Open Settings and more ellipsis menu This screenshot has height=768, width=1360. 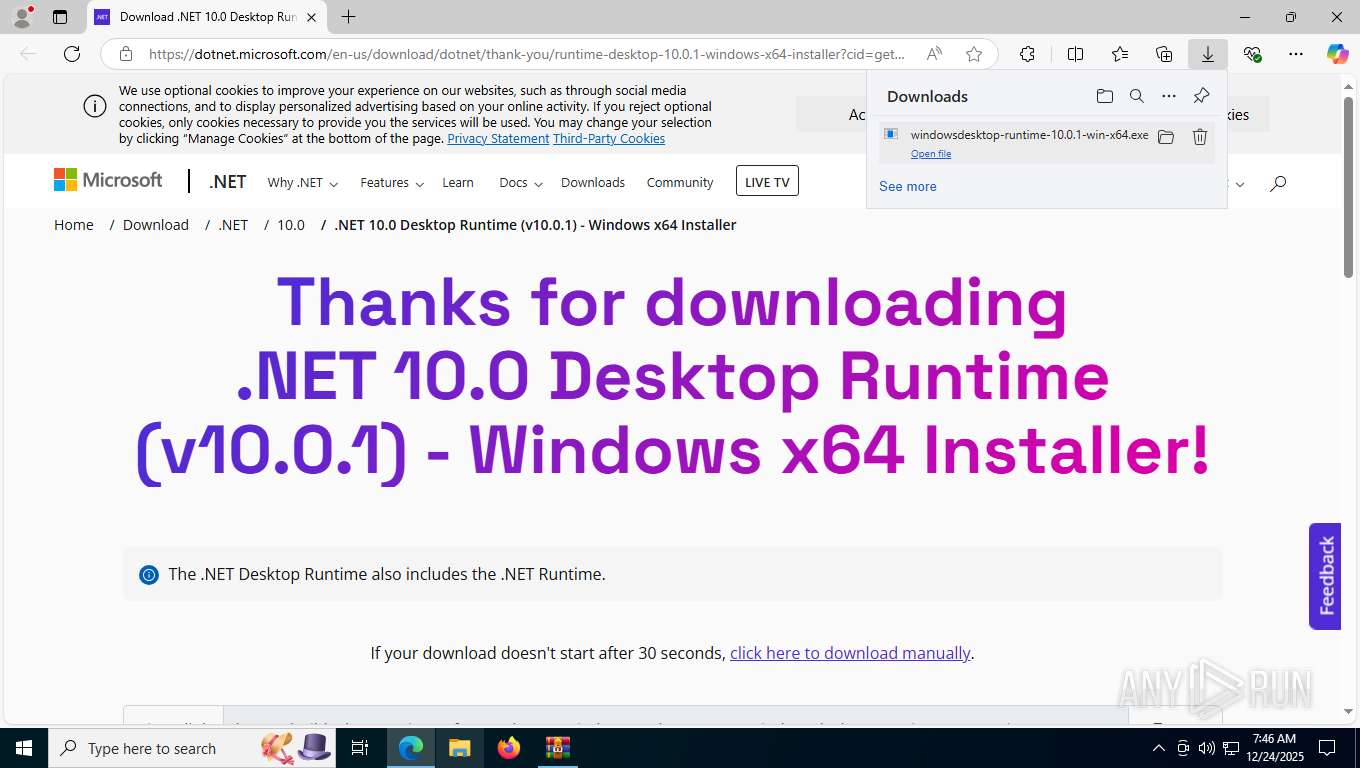(x=1296, y=54)
